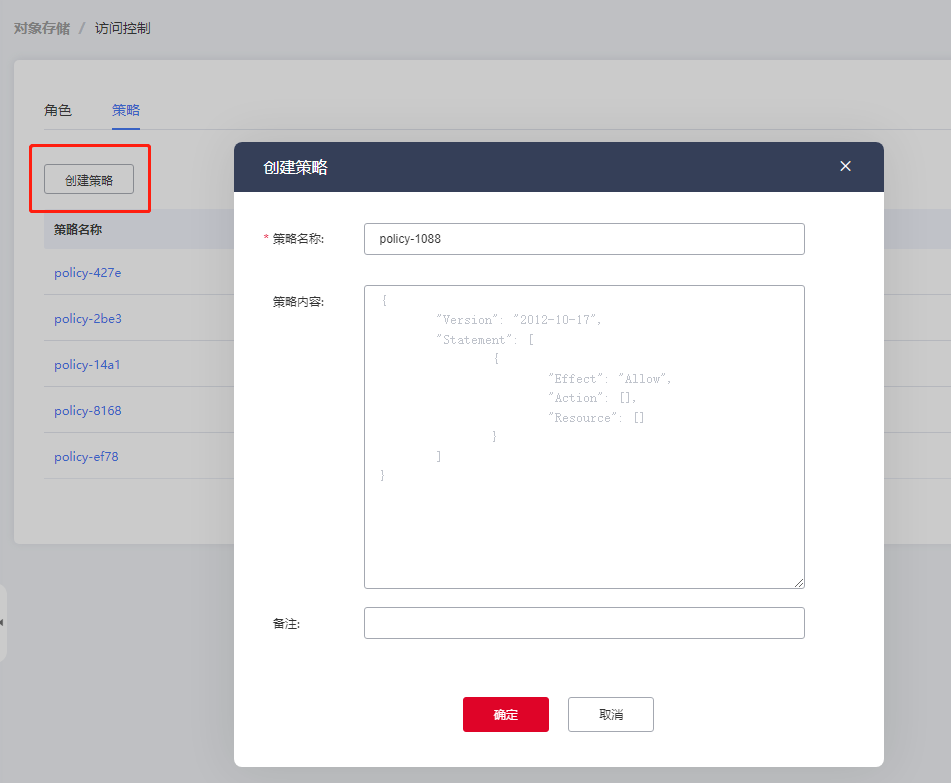Select the 策略 tab
The height and width of the screenshot is (783, 951).
pyautogui.click(x=126, y=110)
